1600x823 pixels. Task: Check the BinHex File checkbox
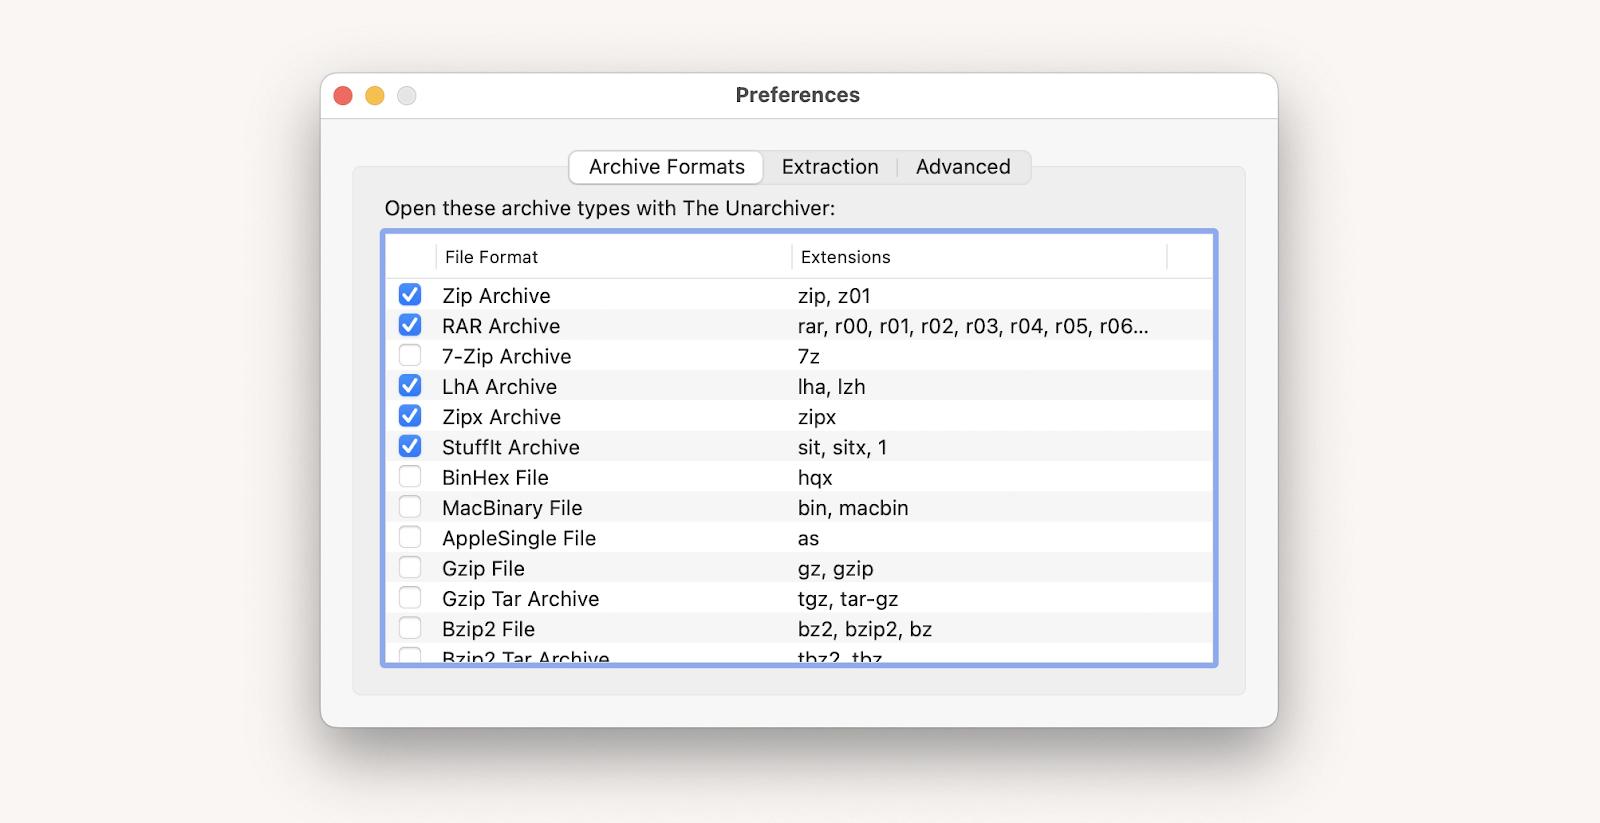410,476
